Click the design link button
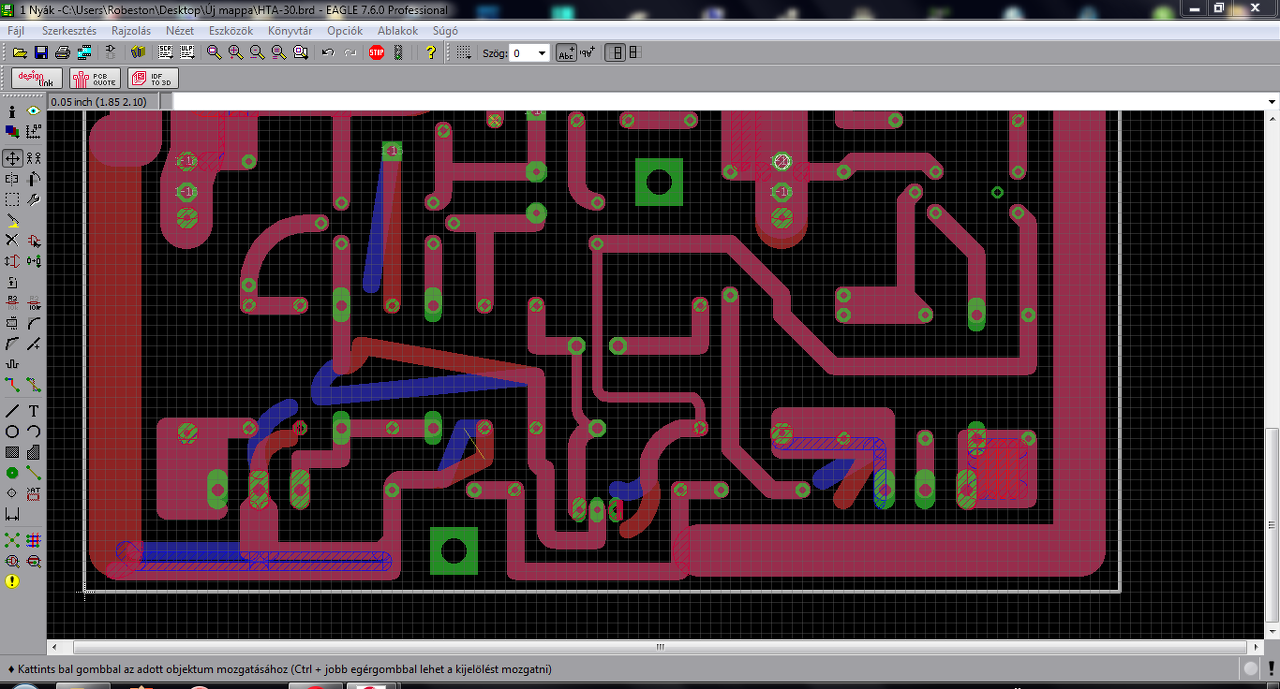Image resolution: width=1280 pixels, height=689 pixels. tap(37, 78)
